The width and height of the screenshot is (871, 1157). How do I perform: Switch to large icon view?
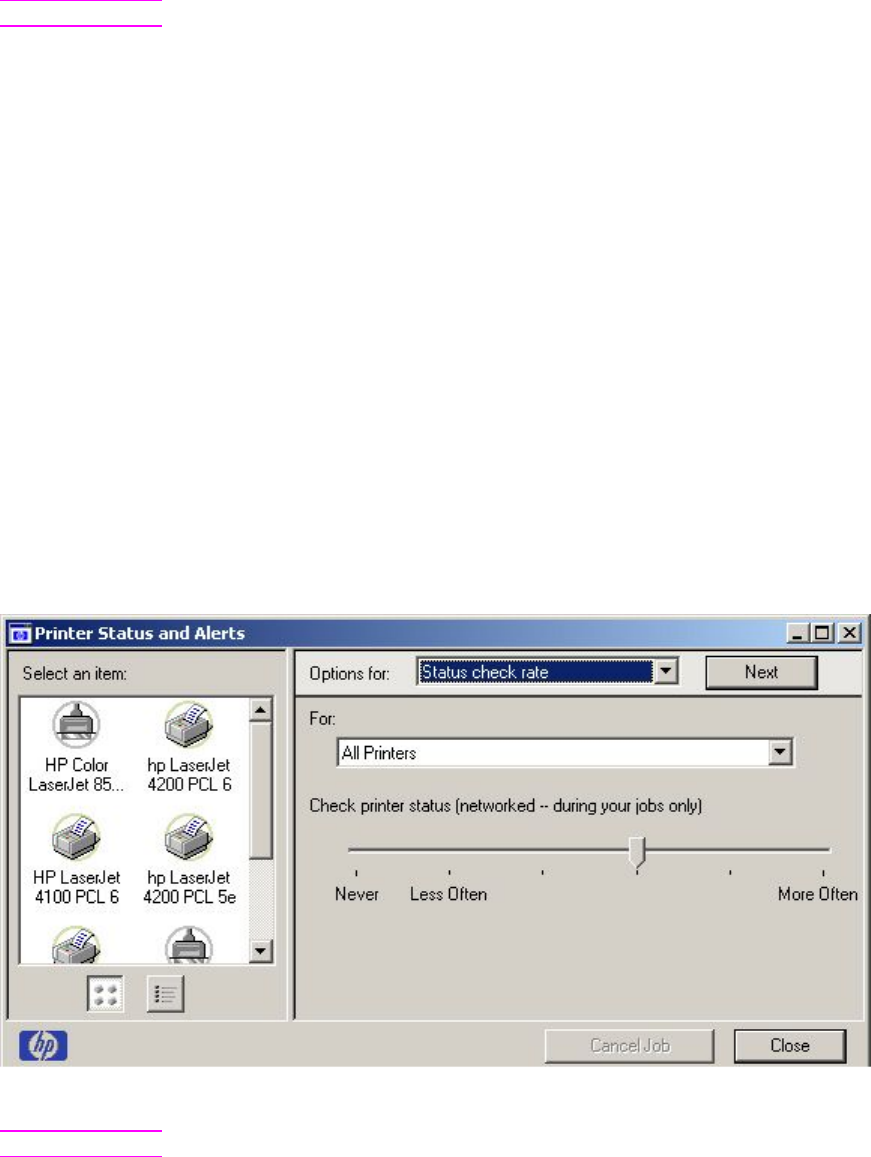click(x=106, y=993)
